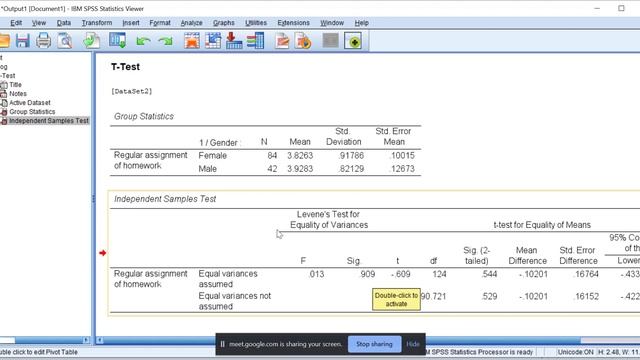Click outline pane scrollbar right arrow
Image resolution: width=640 pixels, height=360 pixels.
[86, 340]
